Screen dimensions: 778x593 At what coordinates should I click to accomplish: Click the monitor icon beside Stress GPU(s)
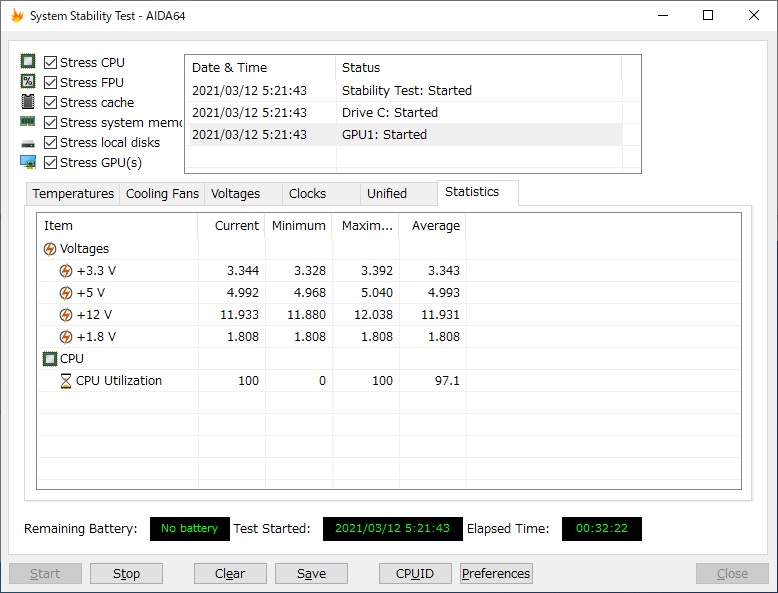click(x=28, y=162)
